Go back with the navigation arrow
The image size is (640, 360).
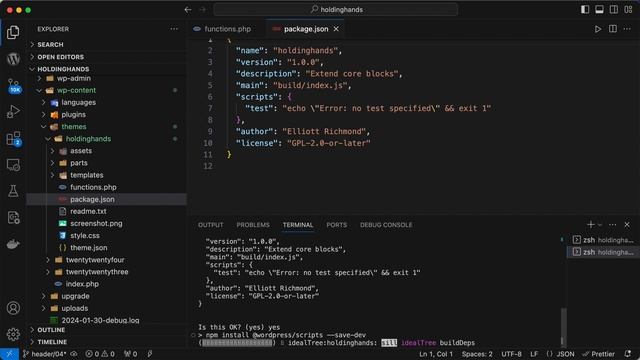188,9
